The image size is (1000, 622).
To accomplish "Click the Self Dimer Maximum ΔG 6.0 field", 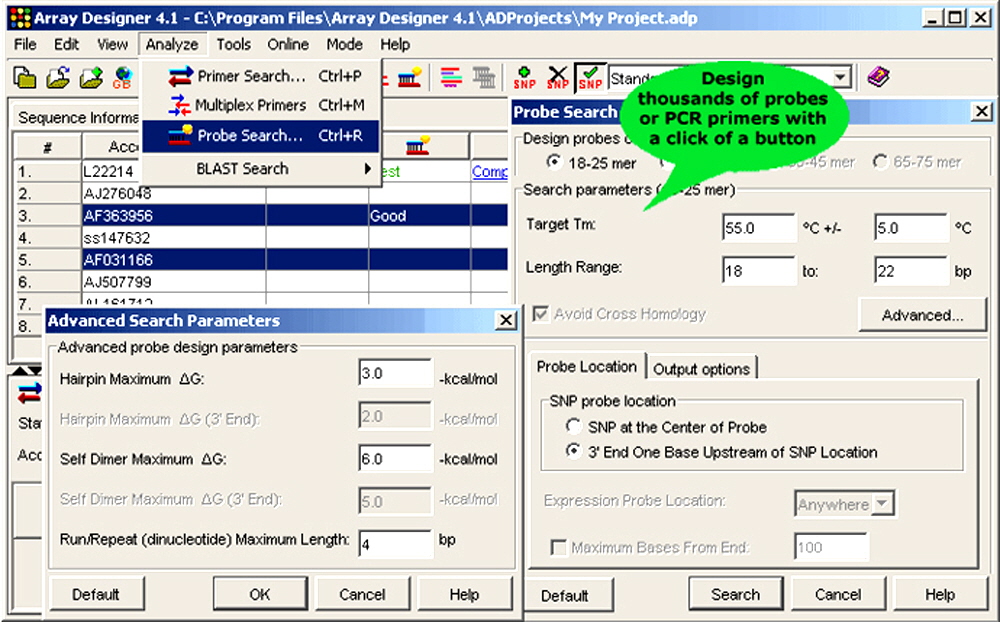I will pos(395,459).
